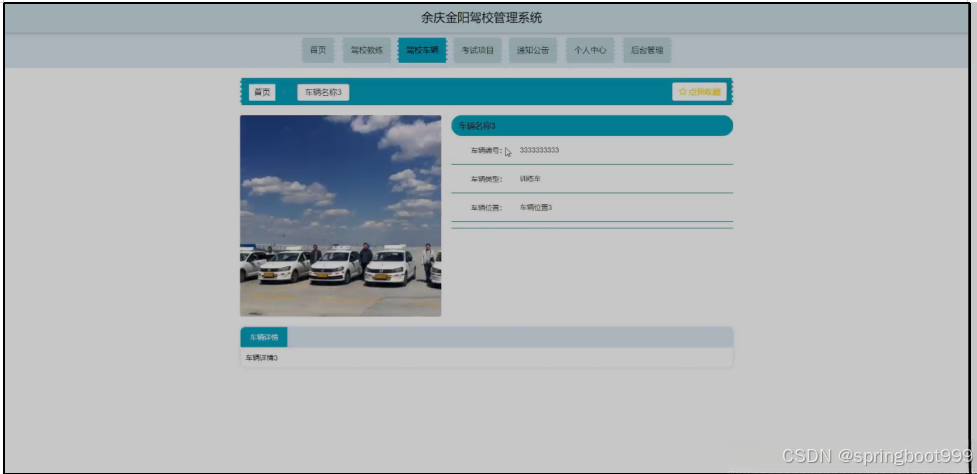The width and height of the screenshot is (977, 474).
Task: Open the 考试项目 tab
Action: [477, 50]
